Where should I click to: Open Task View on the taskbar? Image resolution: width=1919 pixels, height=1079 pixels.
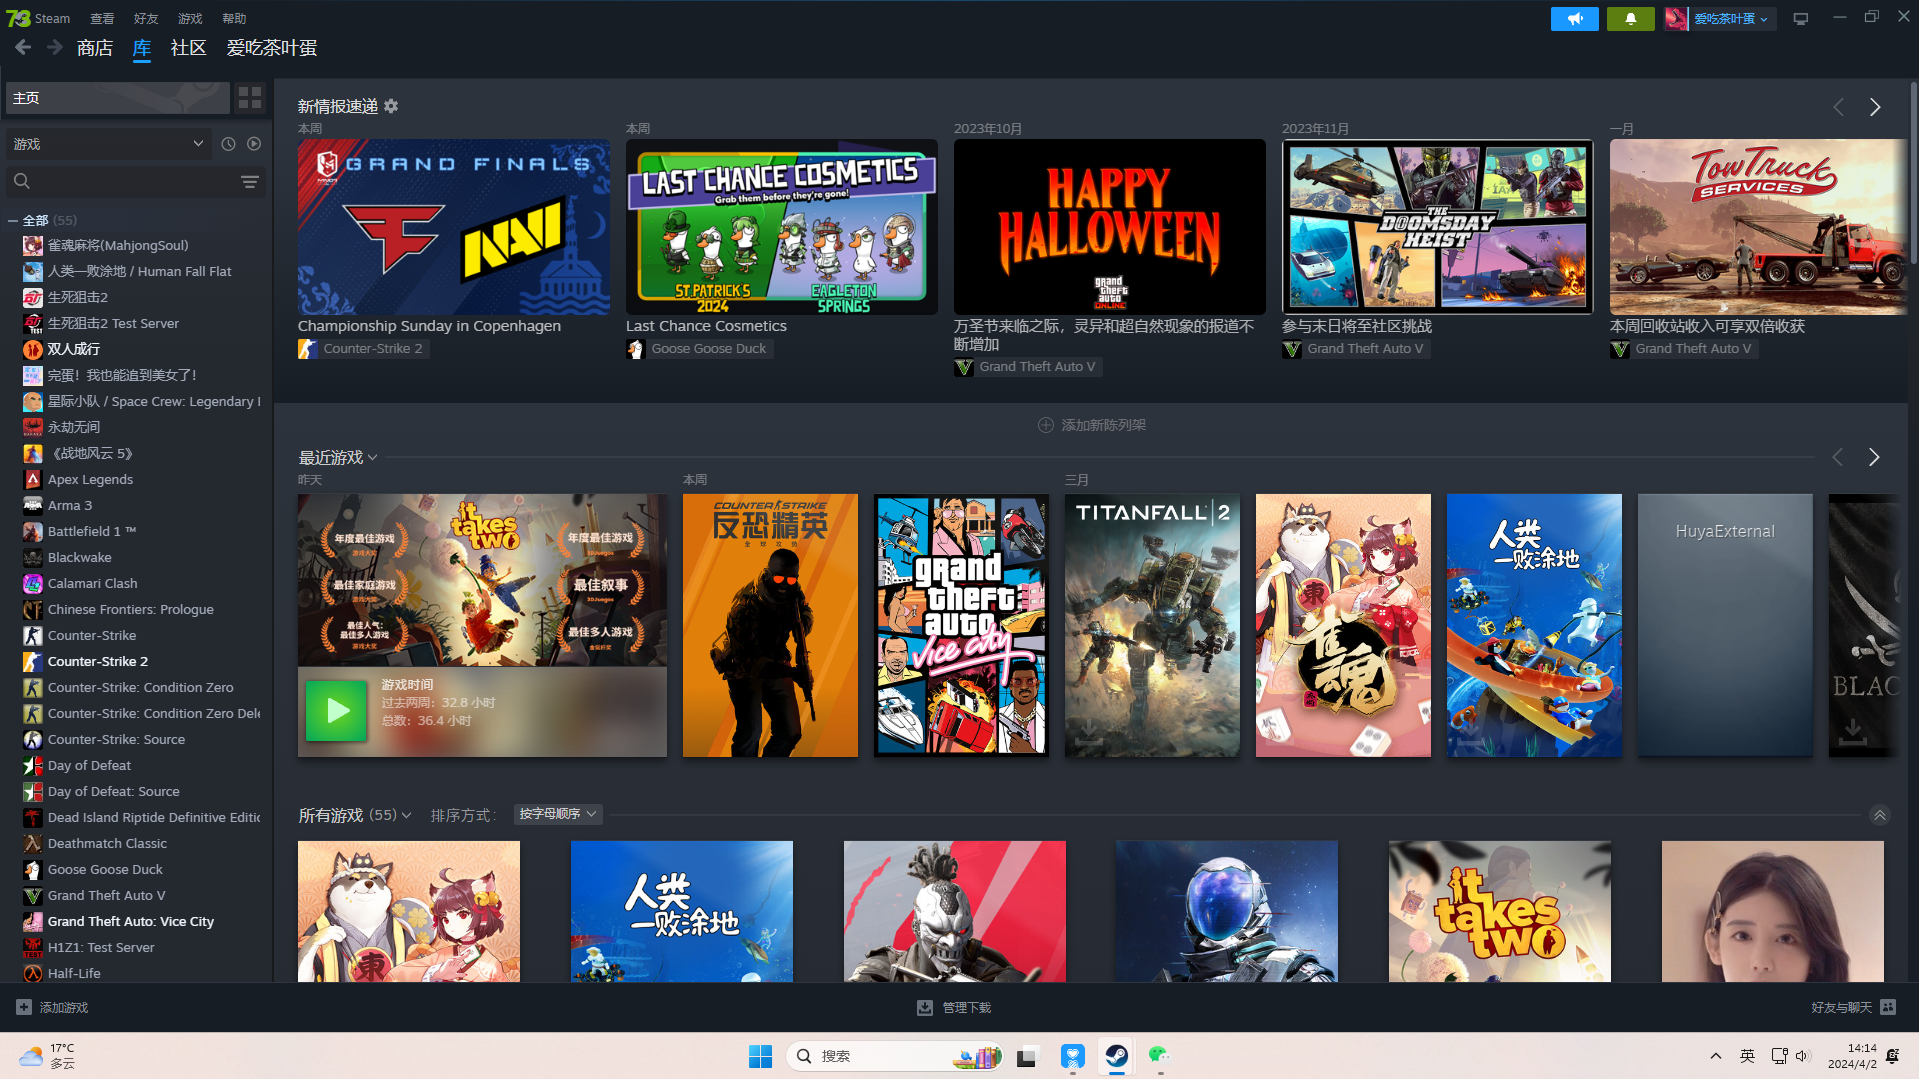tap(1027, 1056)
